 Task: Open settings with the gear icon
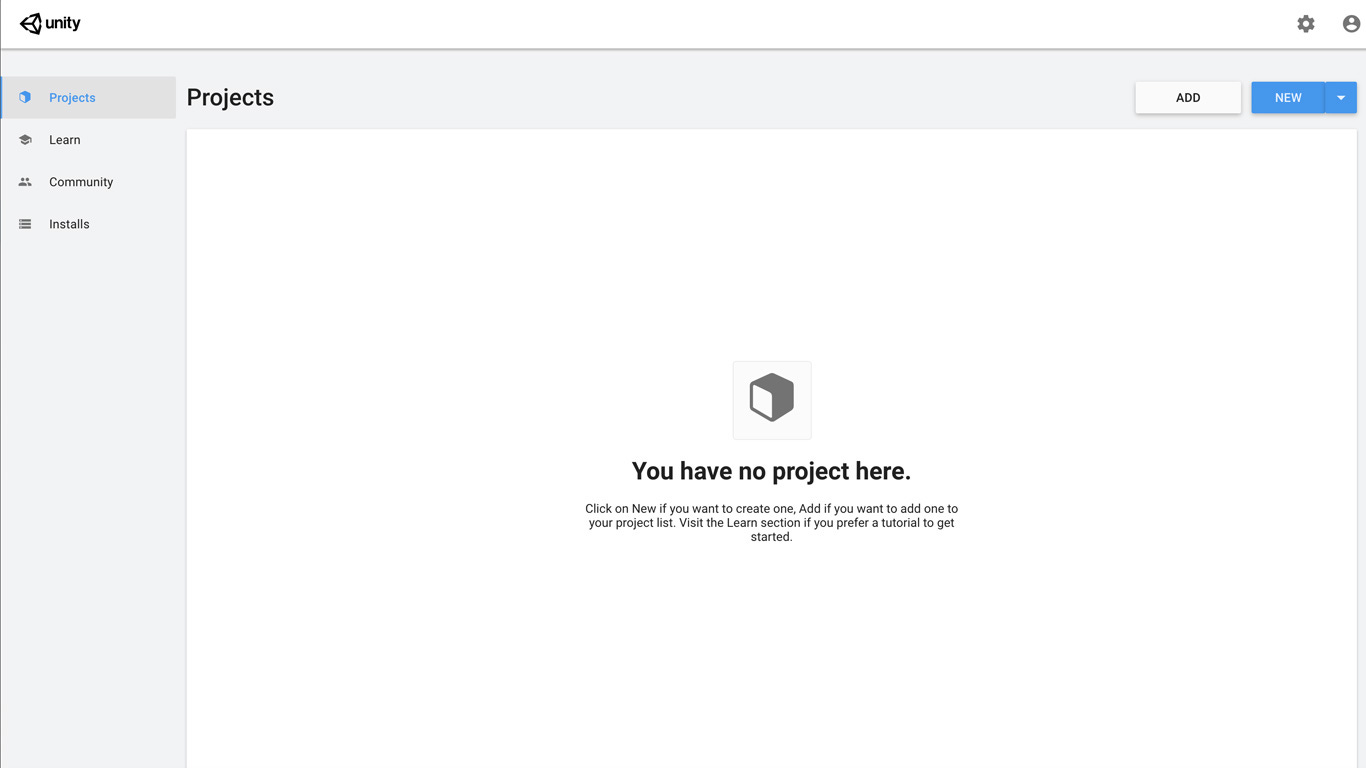1306,24
